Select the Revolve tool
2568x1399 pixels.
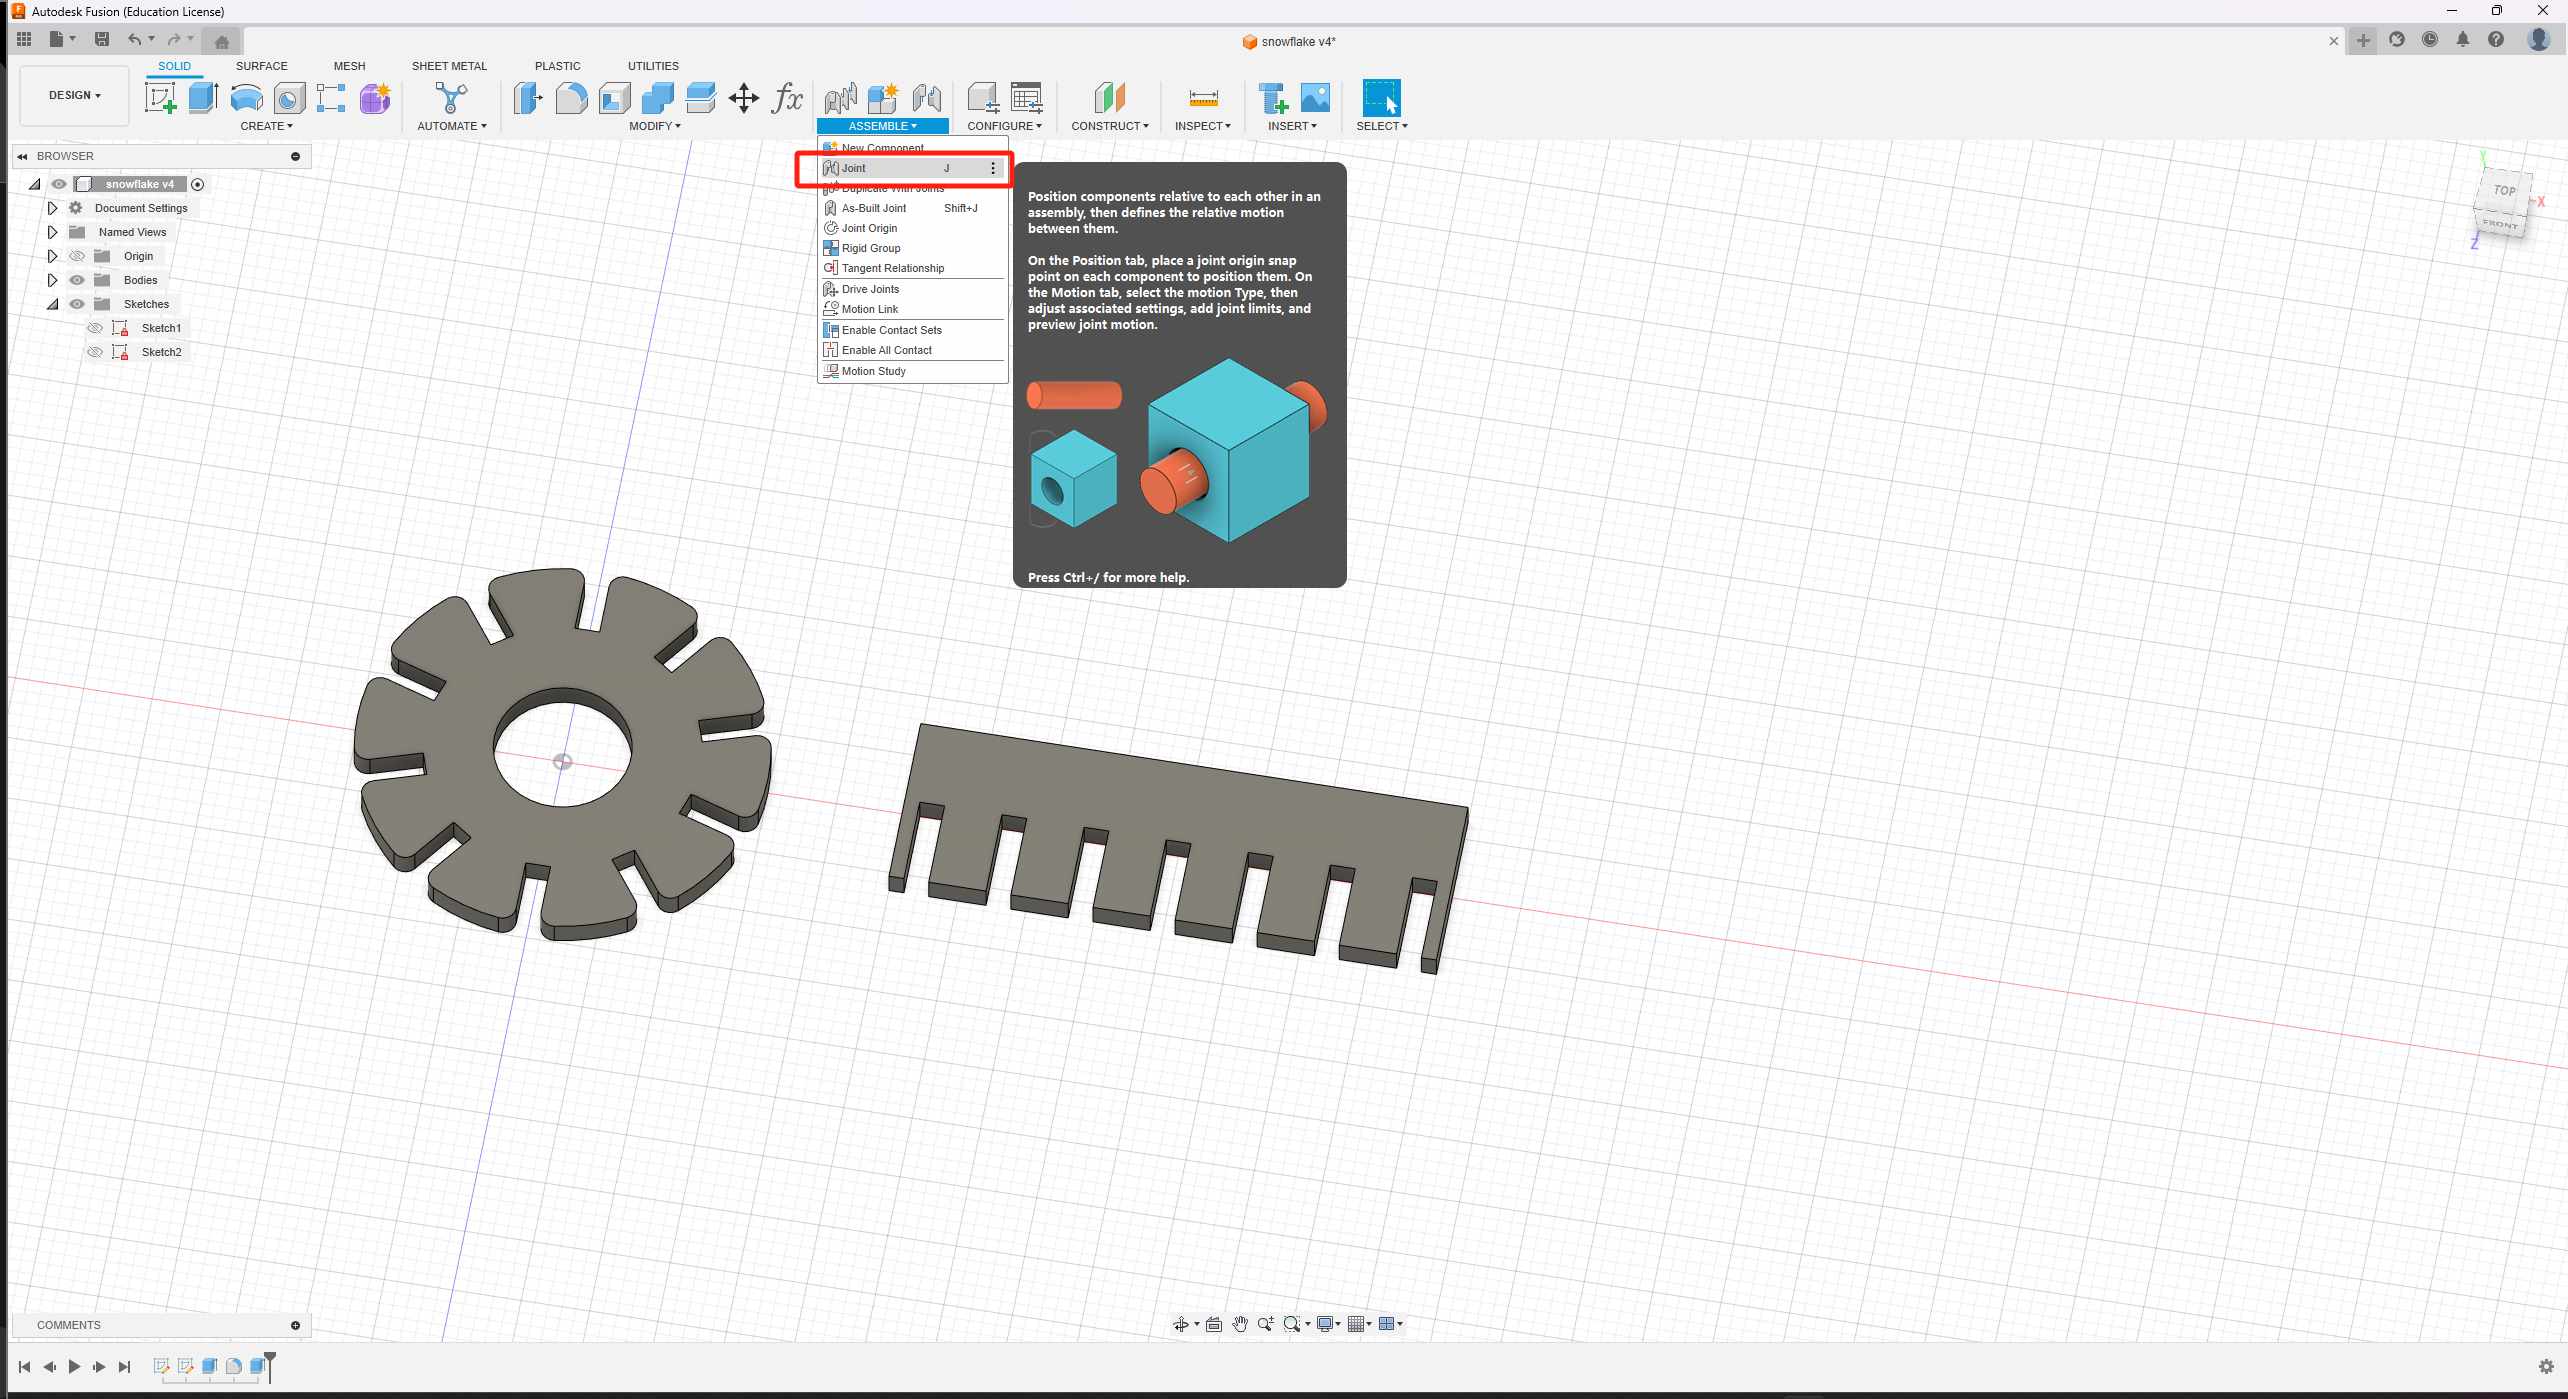(x=246, y=98)
